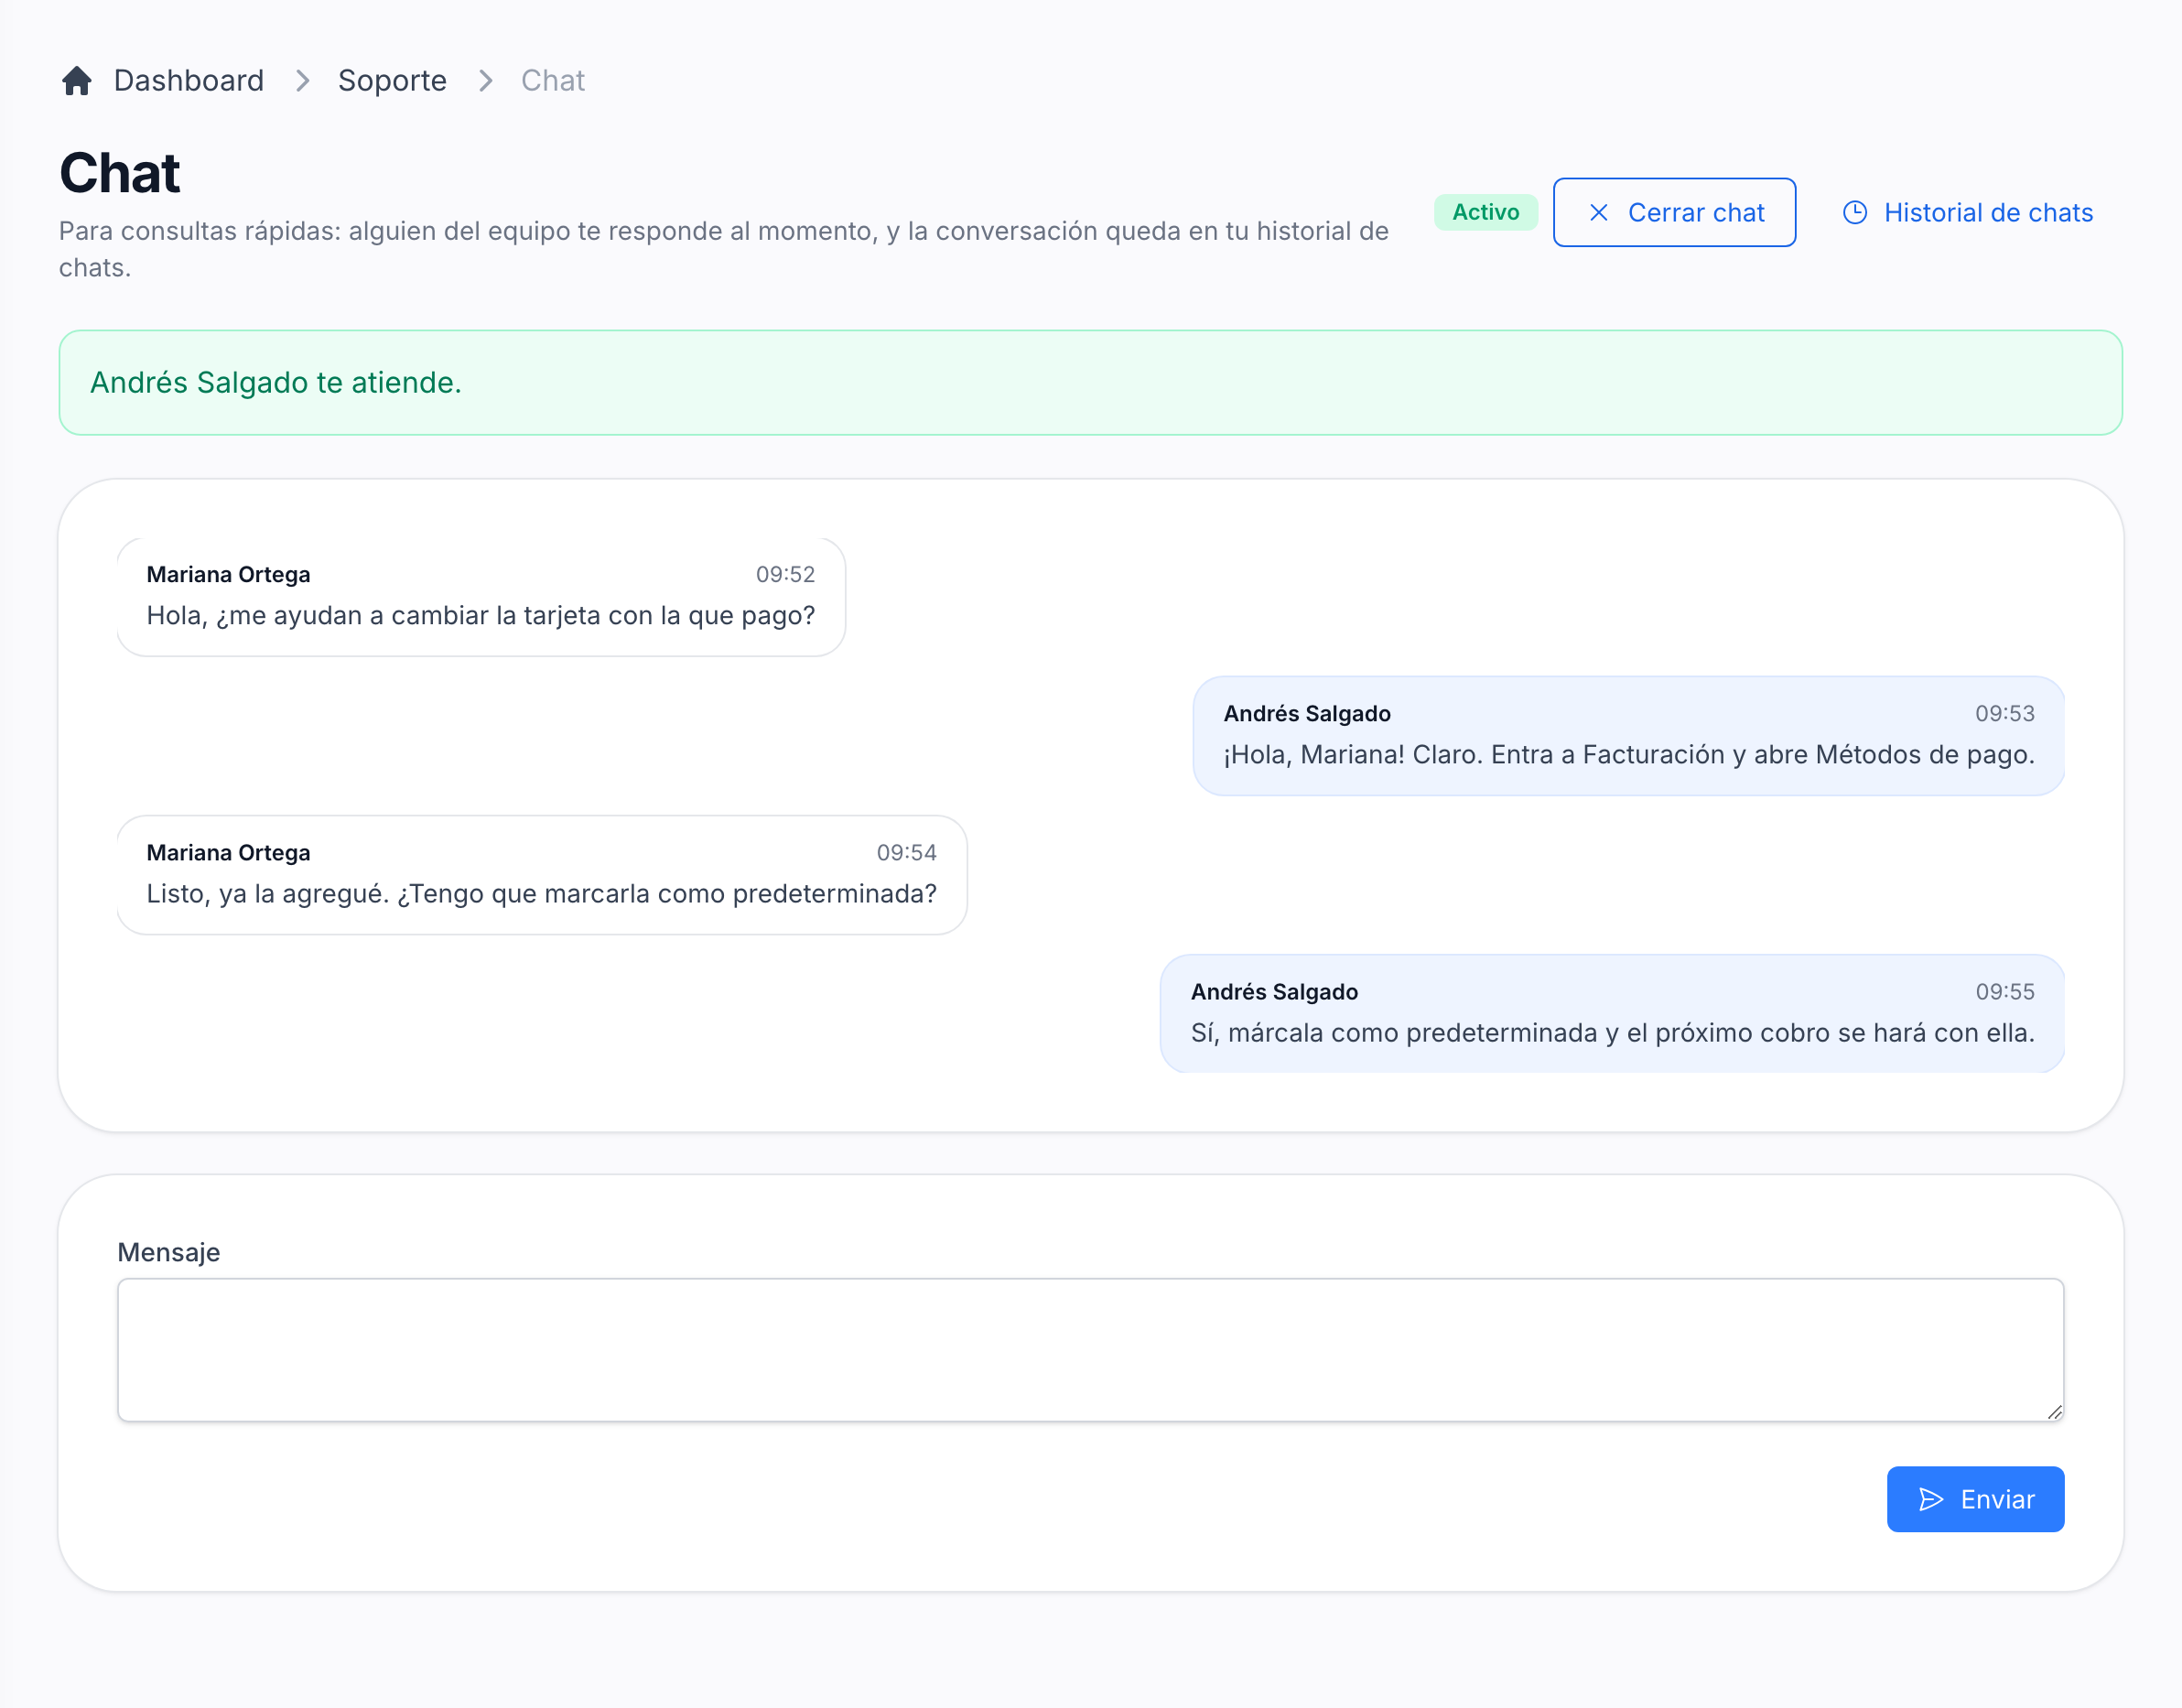
Task: Select the Chat breadcrumb item
Action: [x=552, y=80]
